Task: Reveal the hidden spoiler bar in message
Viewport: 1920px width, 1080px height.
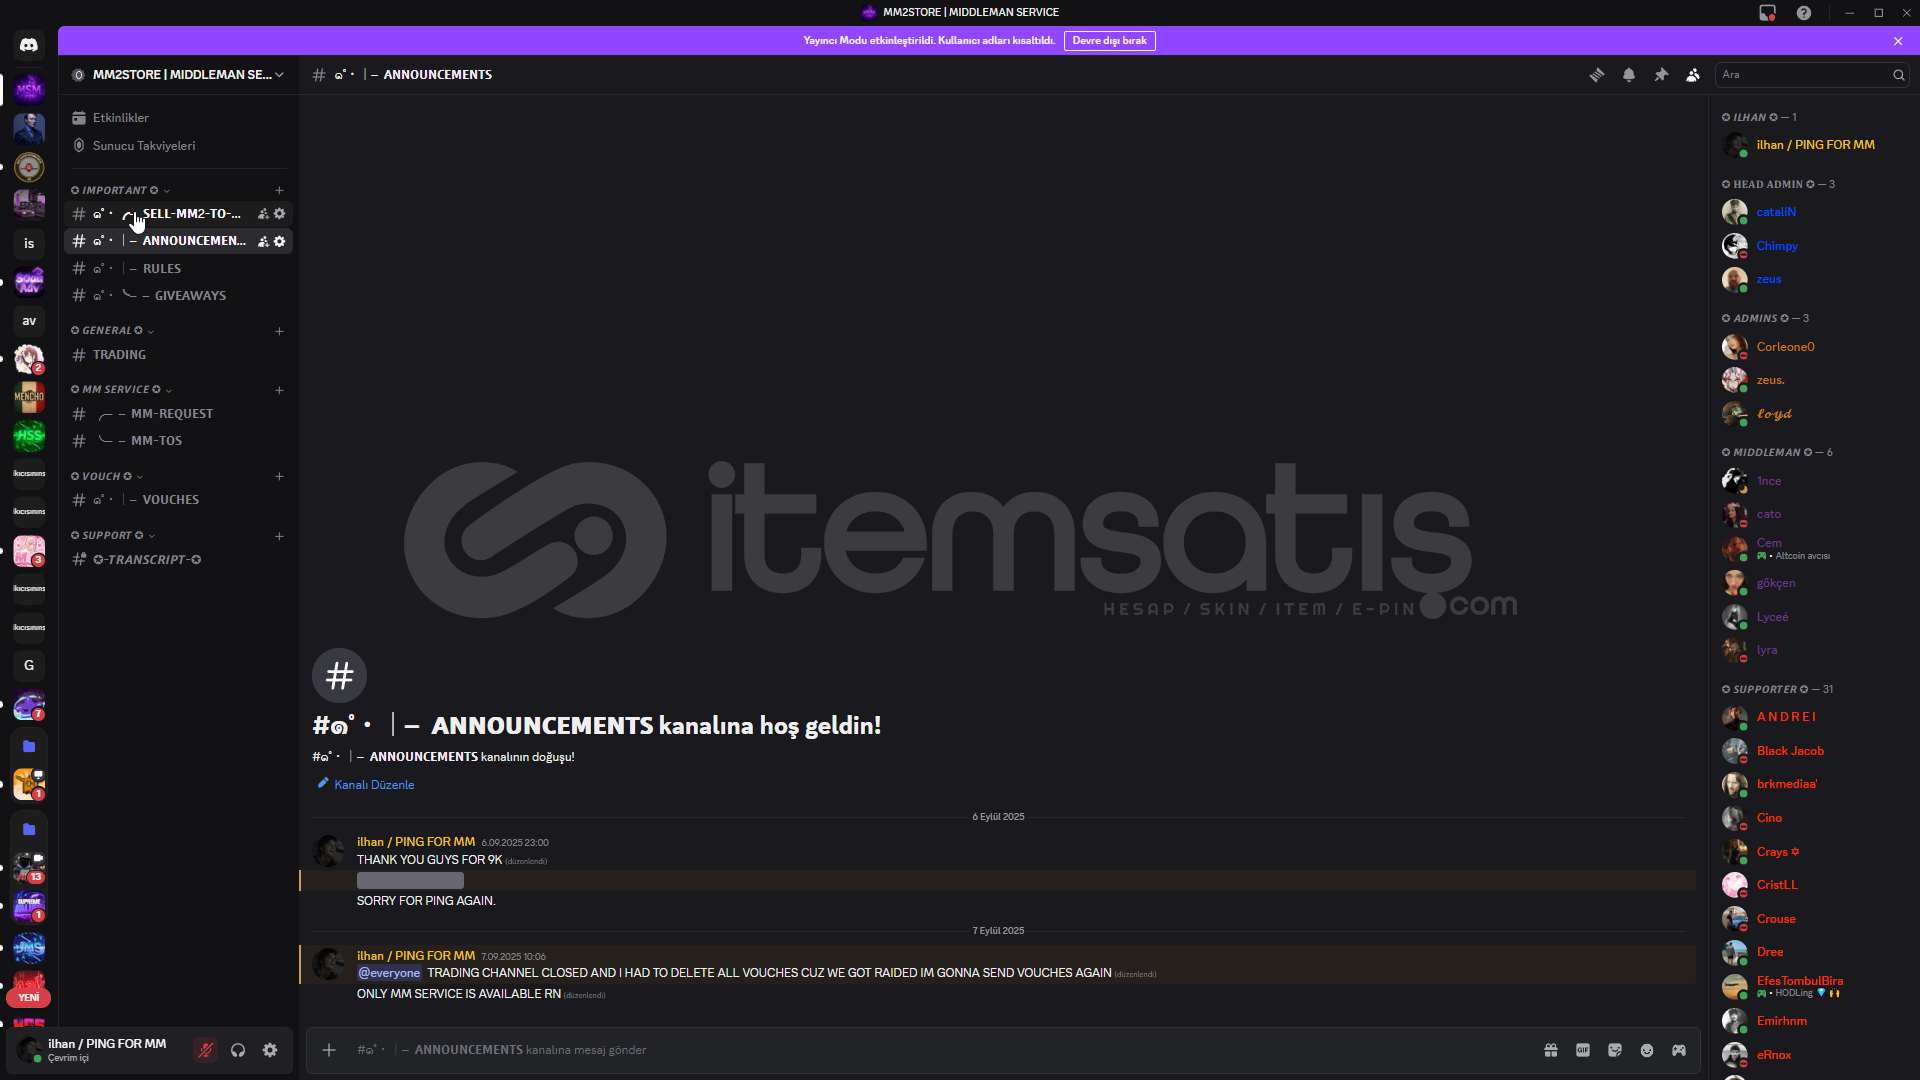Action: 410,881
